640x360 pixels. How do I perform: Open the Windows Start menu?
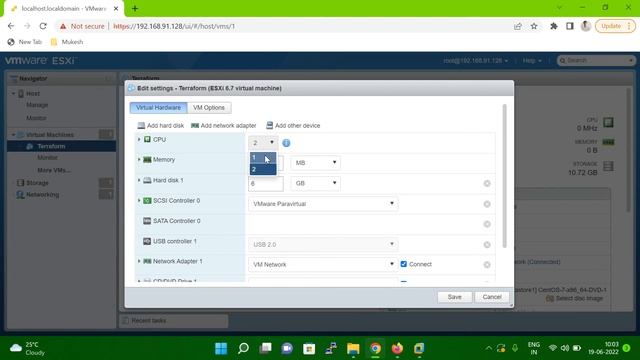[x=221, y=349]
